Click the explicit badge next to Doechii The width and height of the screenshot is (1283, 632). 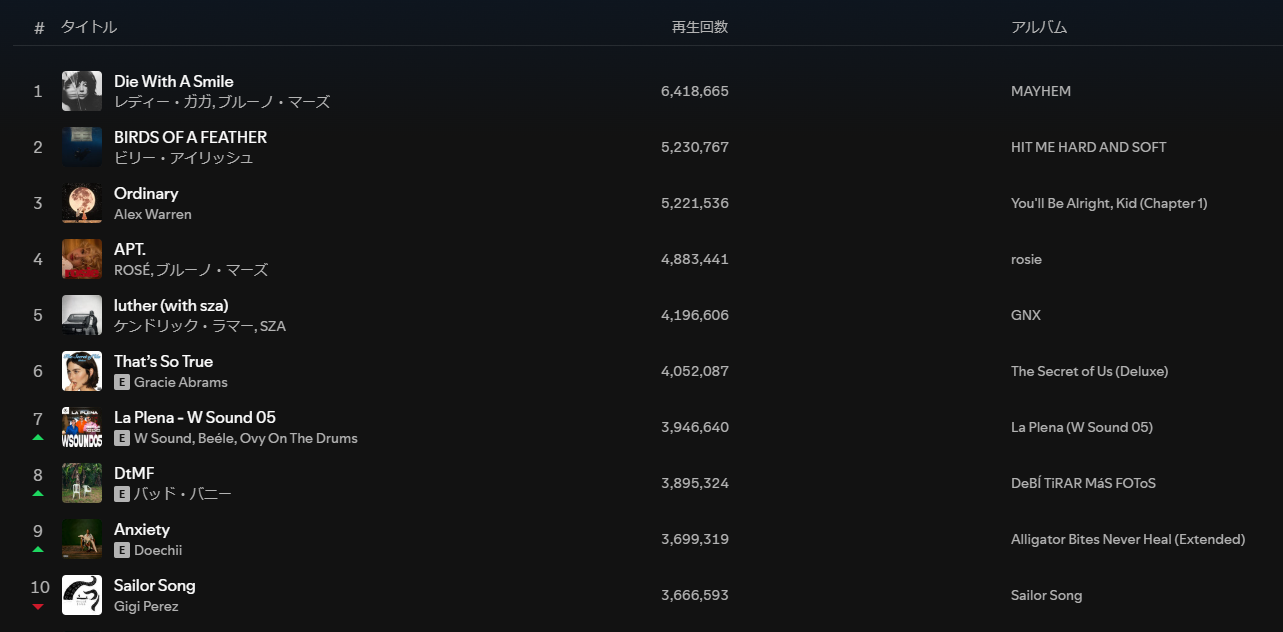coord(122,550)
